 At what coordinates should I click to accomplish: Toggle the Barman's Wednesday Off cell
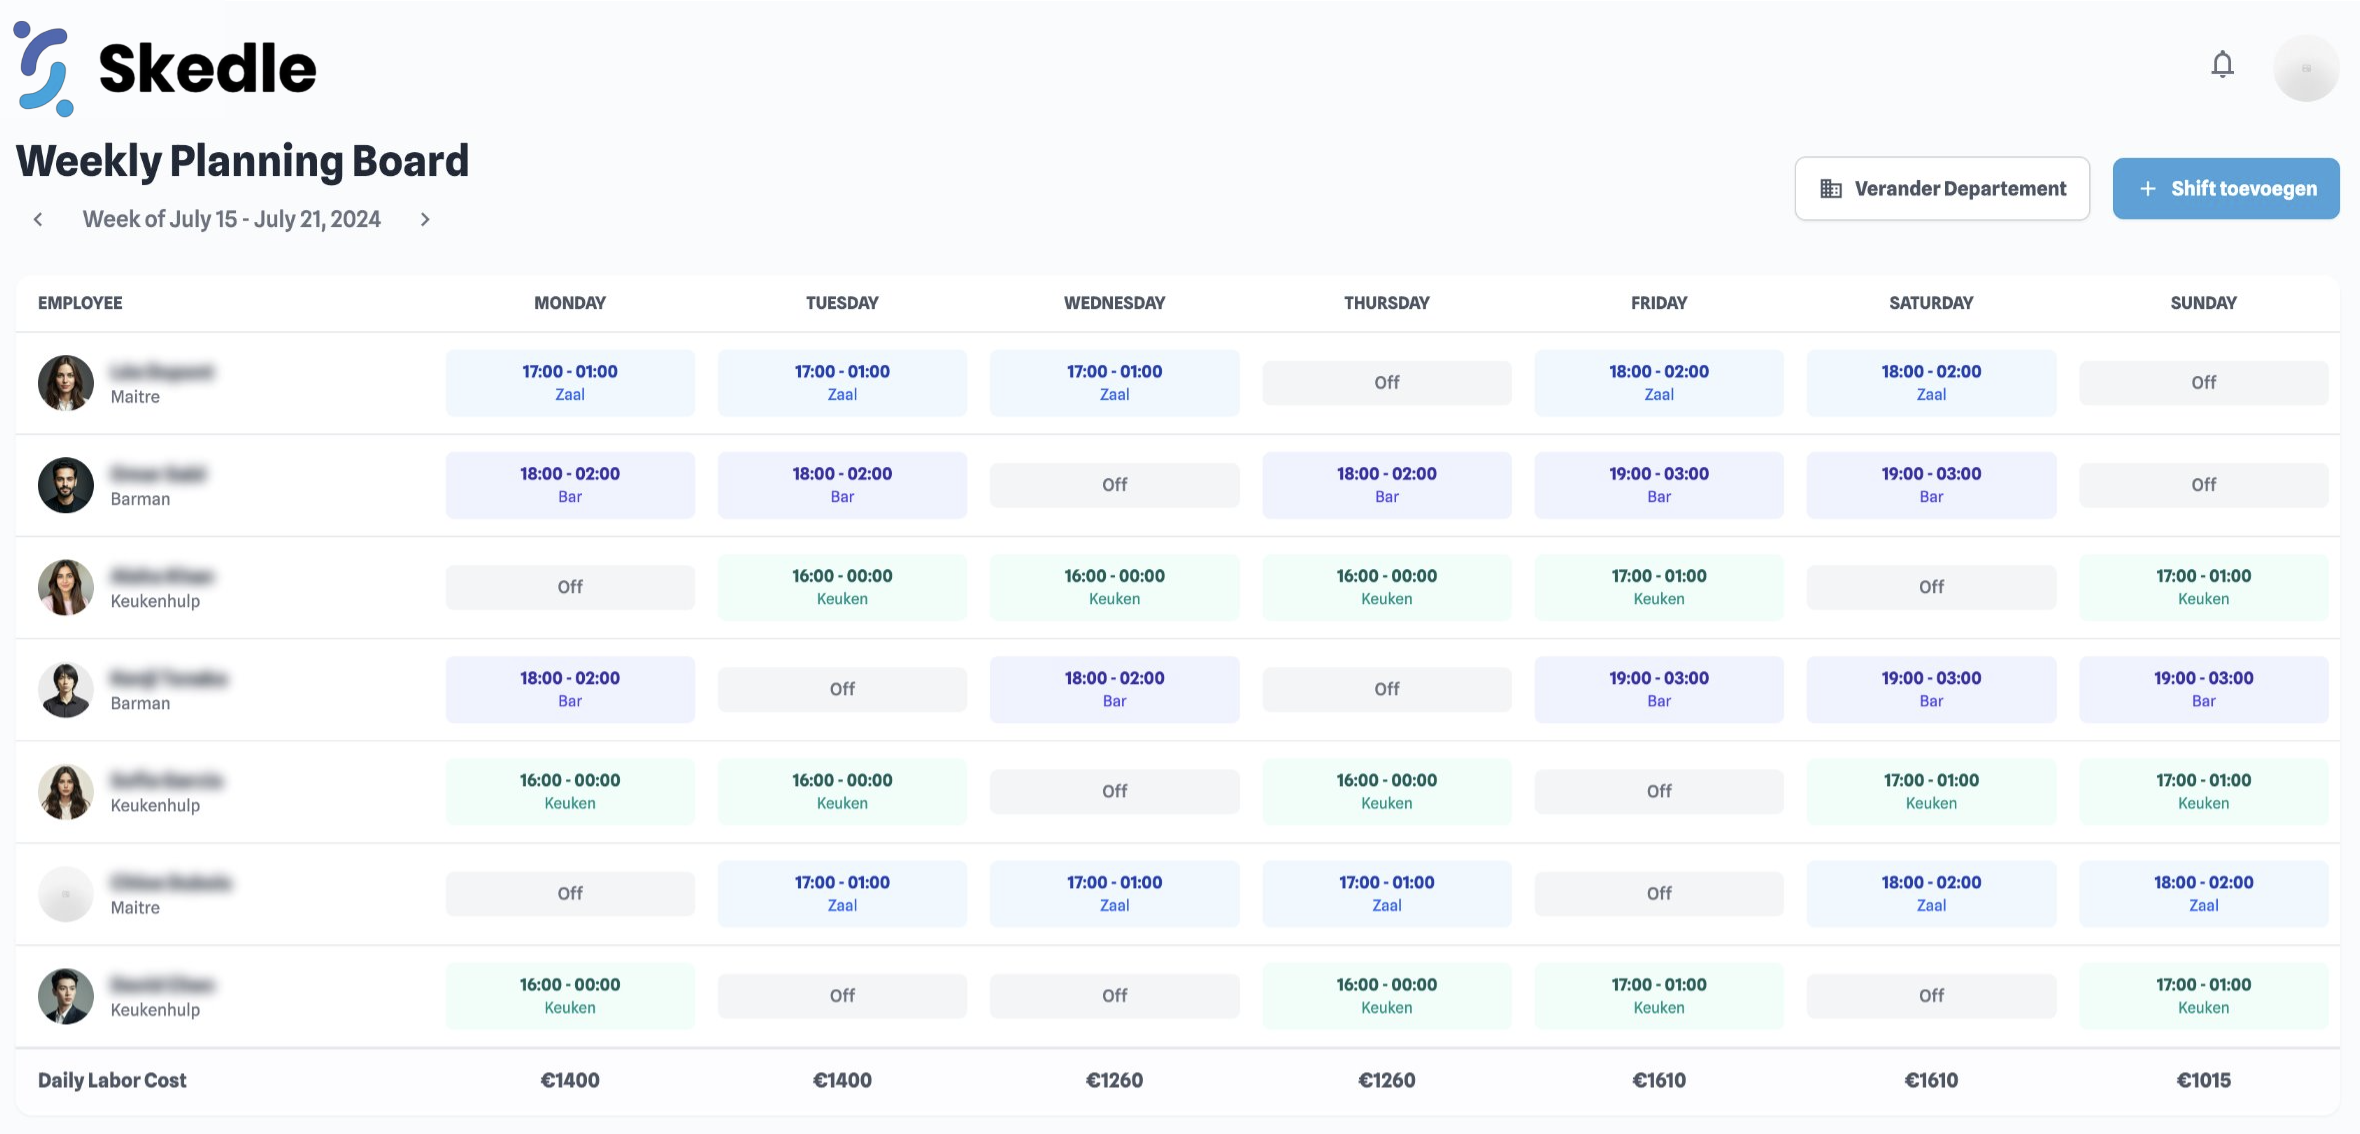(1114, 485)
